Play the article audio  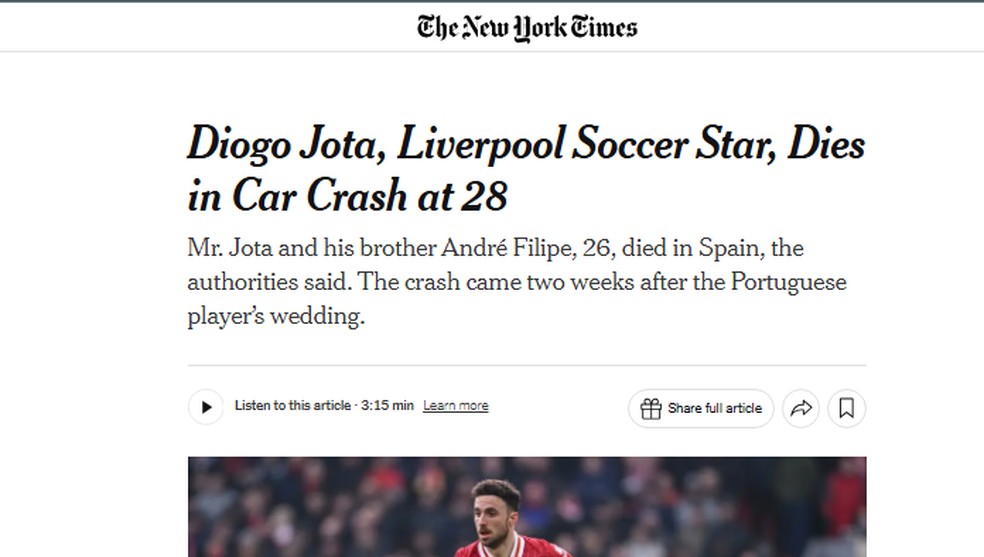(x=206, y=407)
